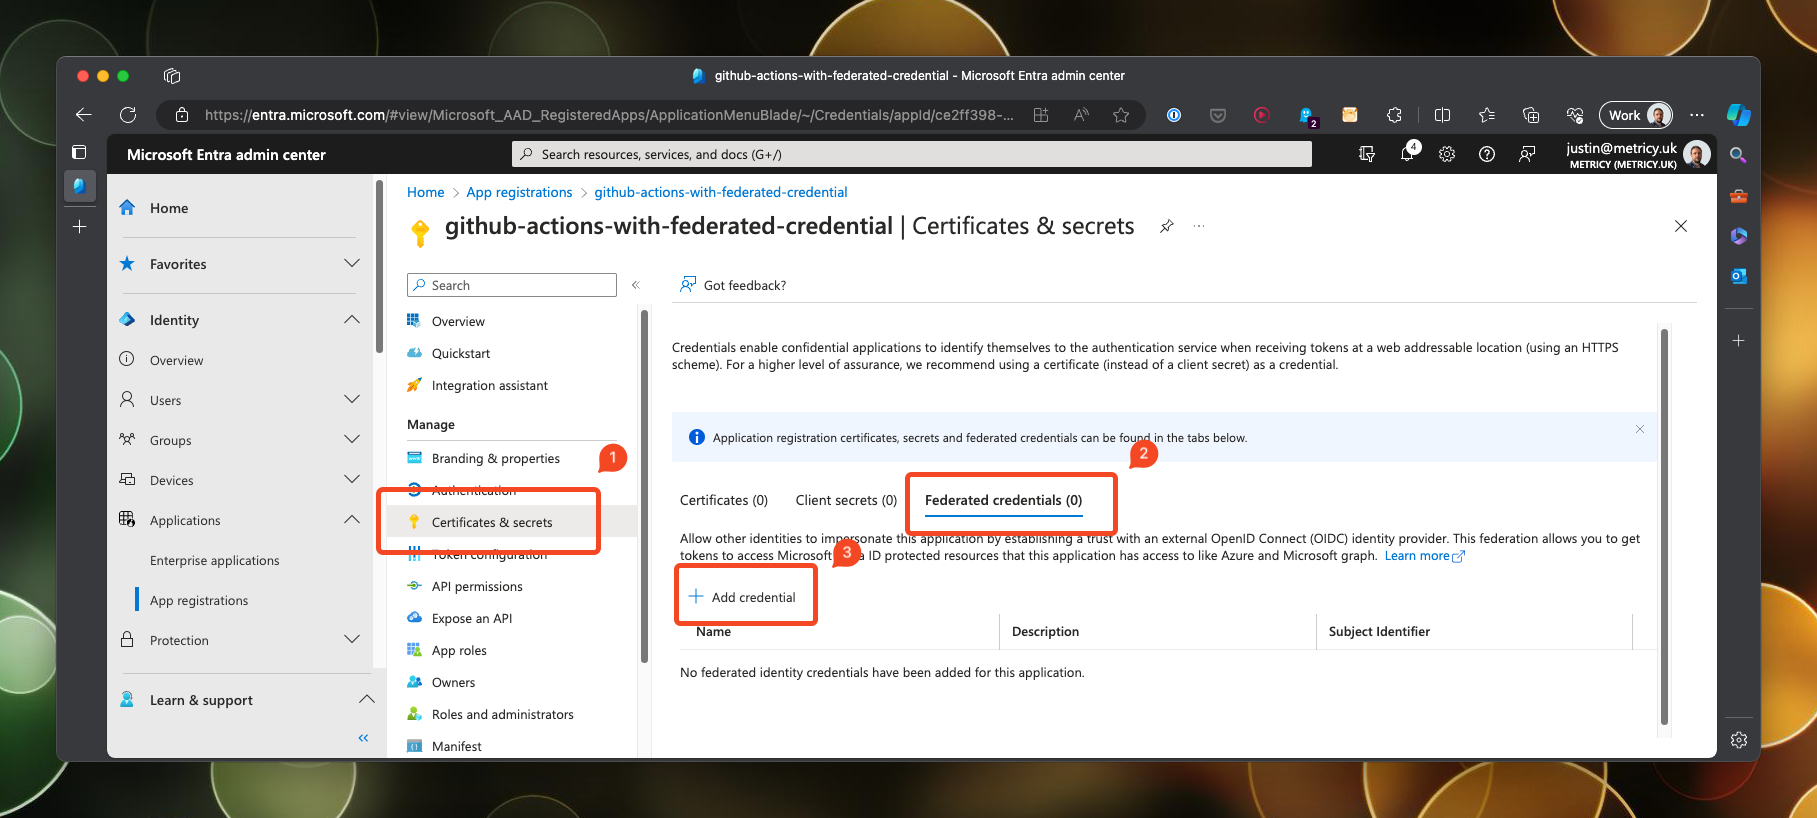Screen dimensions: 1817x818
Task: Open the sidebar tools briefcase icon
Action: (x=1739, y=196)
